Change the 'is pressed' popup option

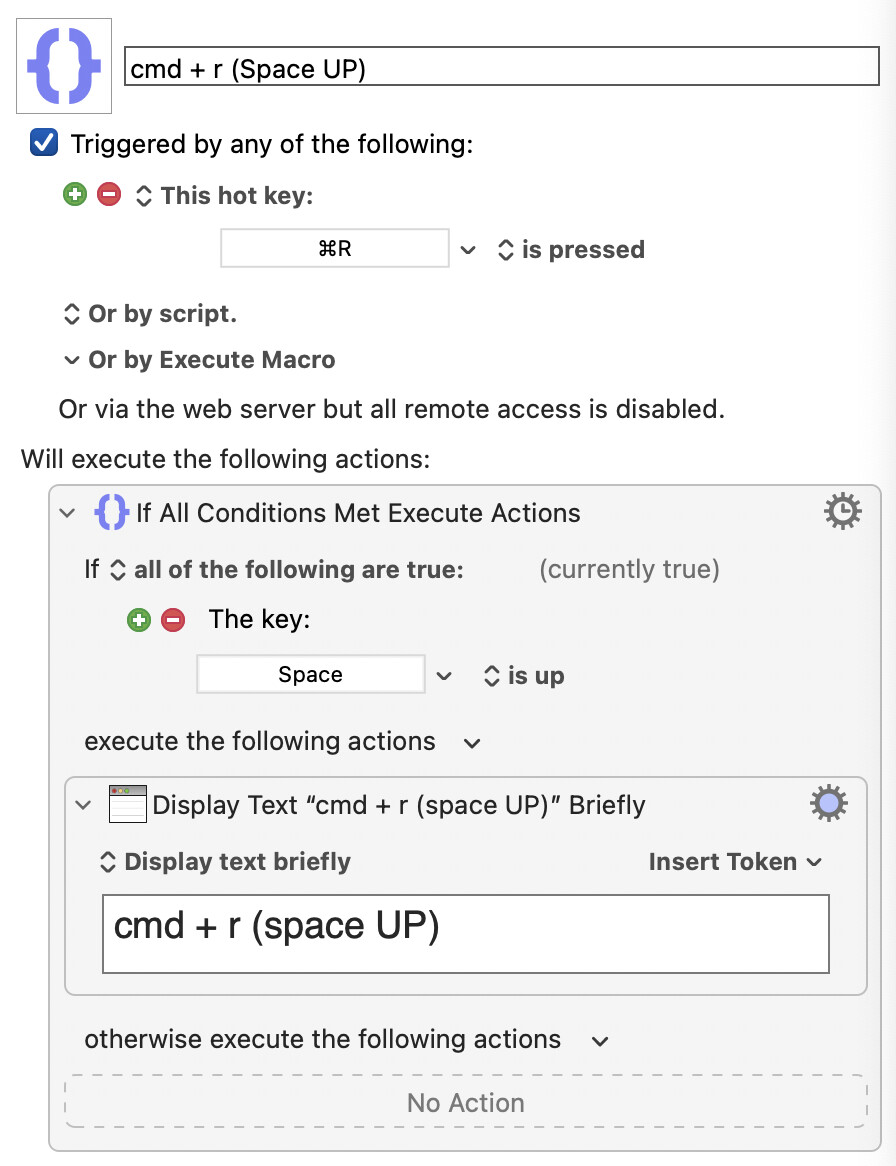[x=571, y=249]
